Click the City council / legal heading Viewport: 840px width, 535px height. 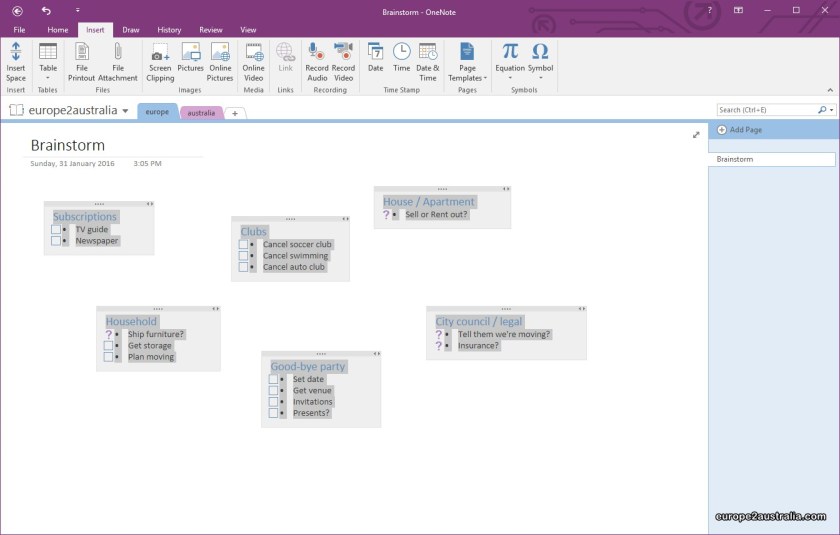click(478, 322)
